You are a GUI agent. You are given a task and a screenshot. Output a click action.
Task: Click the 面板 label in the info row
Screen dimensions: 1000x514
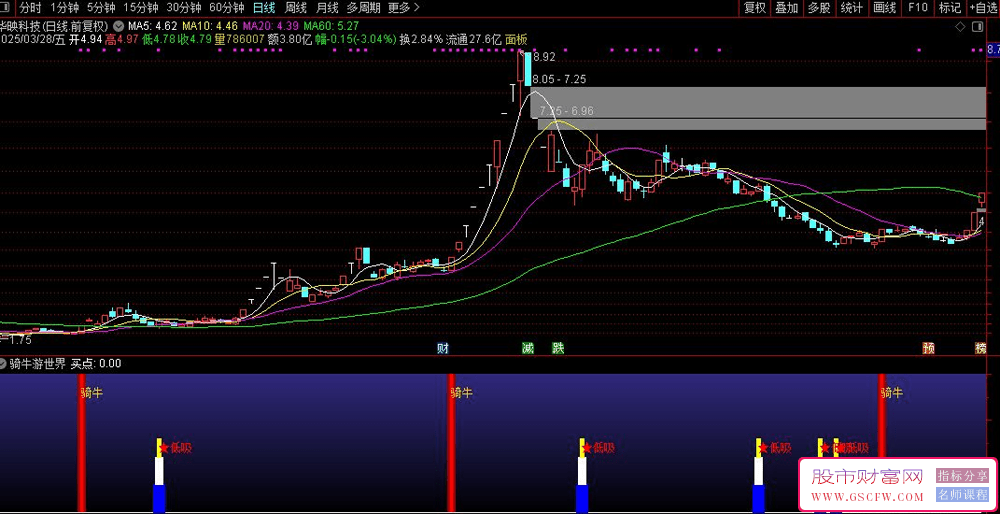point(516,40)
